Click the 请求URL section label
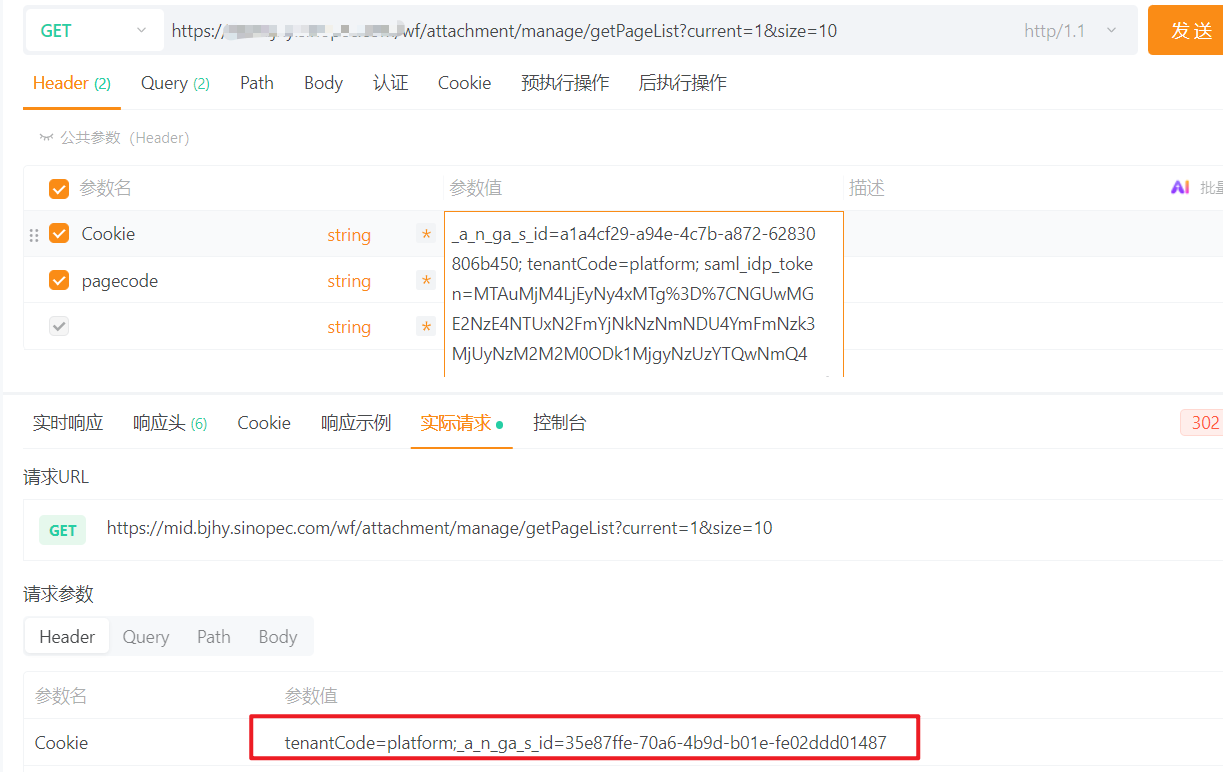The width and height of the screenshot is (1223, 772). coord(56,477)
